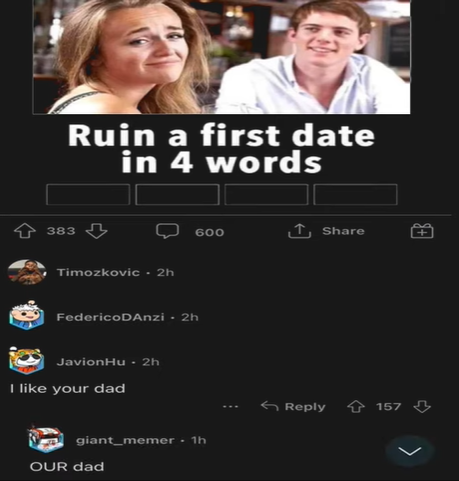Expand Timozkovic's collapsed comment
The height and width of the screenshot is (481, 459).
pos(229,273)
